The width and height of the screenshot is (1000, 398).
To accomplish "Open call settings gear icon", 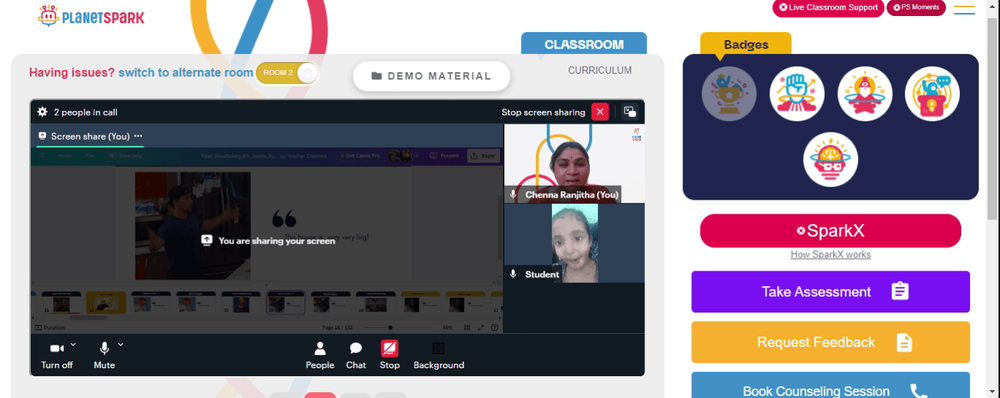I will point(42,112).
